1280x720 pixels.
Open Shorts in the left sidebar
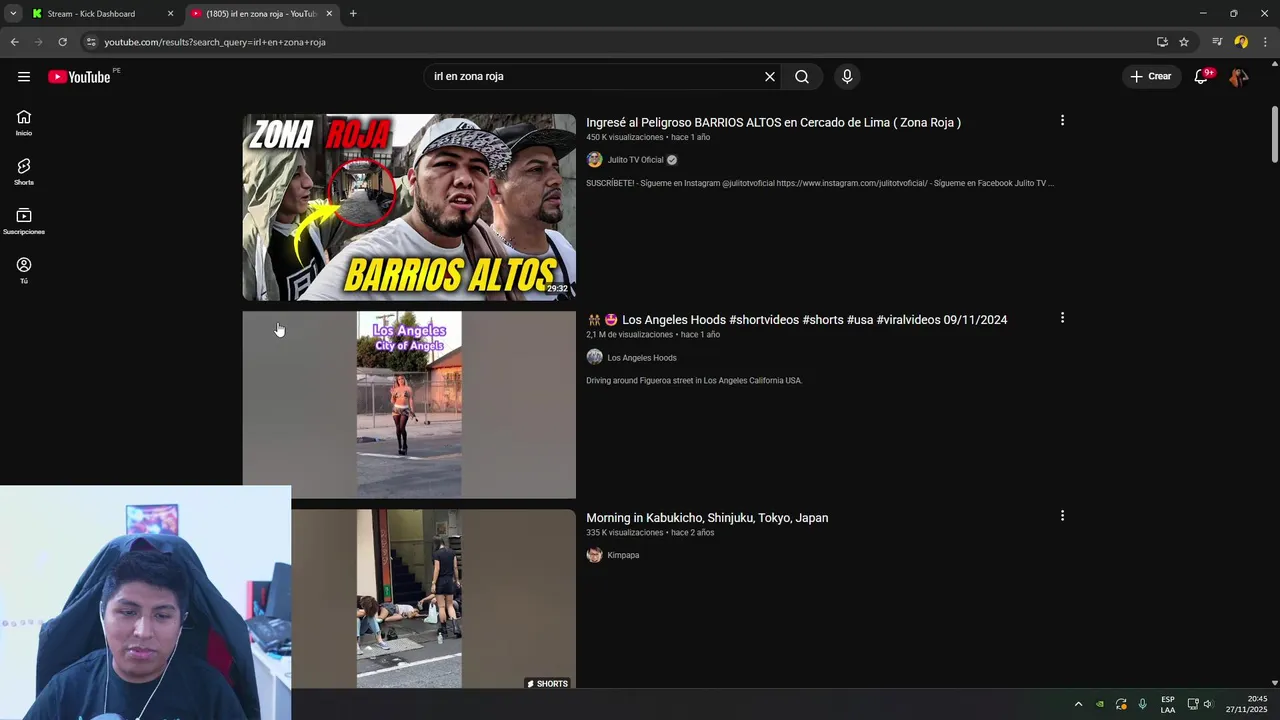tap(24, 172)
